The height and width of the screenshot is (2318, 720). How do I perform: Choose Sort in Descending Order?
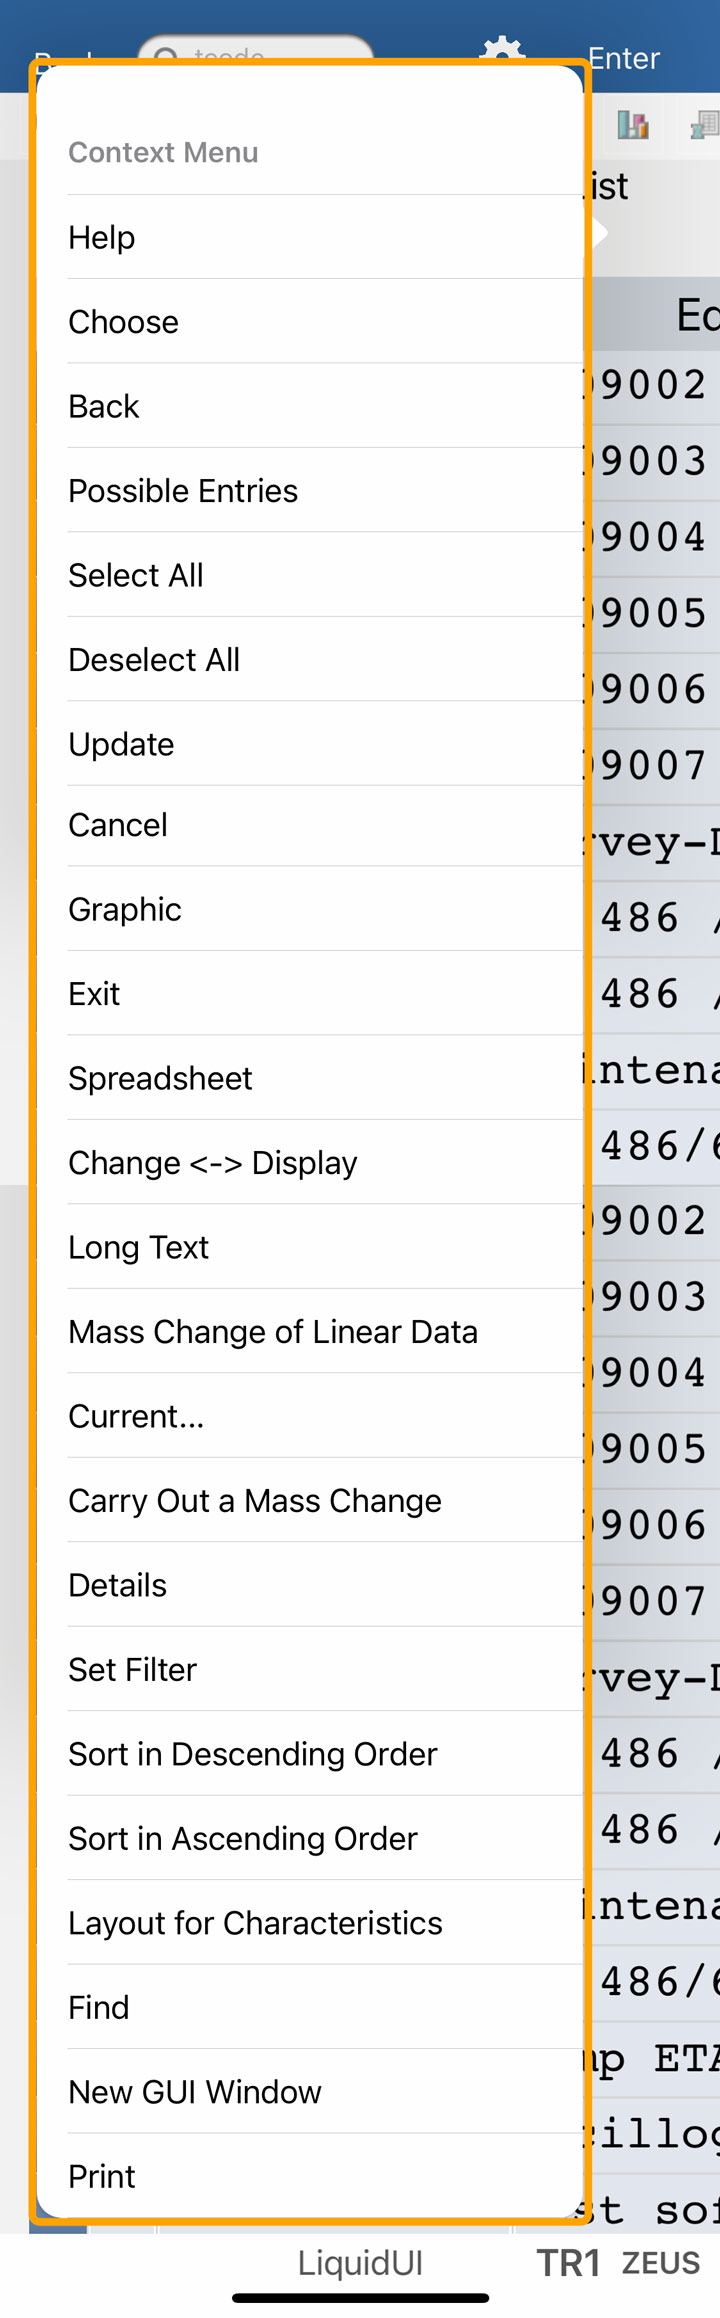(x=253, y=1754)
